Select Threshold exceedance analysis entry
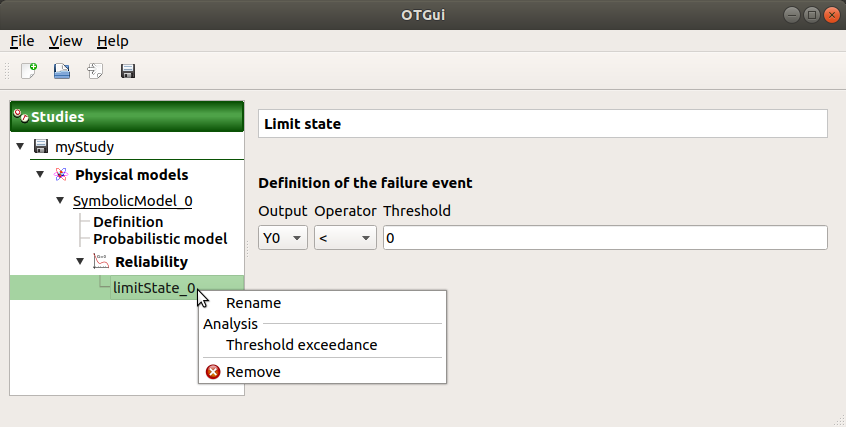The width and height of the screenshot is (846, 427). pyautogui.click(x=301, y=345)
